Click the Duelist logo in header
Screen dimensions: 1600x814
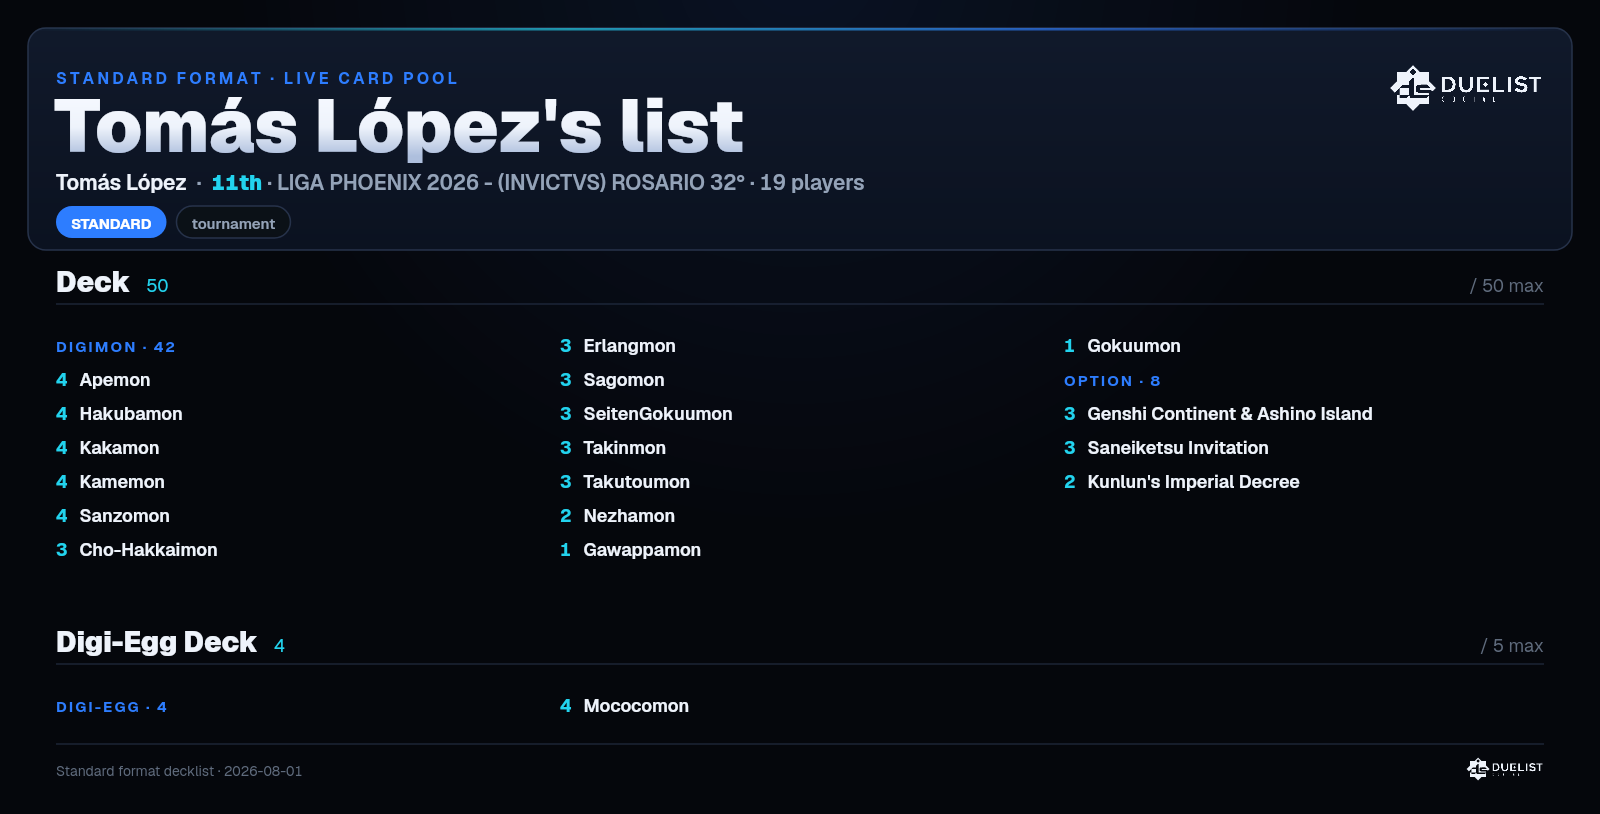click(1466, 88)
